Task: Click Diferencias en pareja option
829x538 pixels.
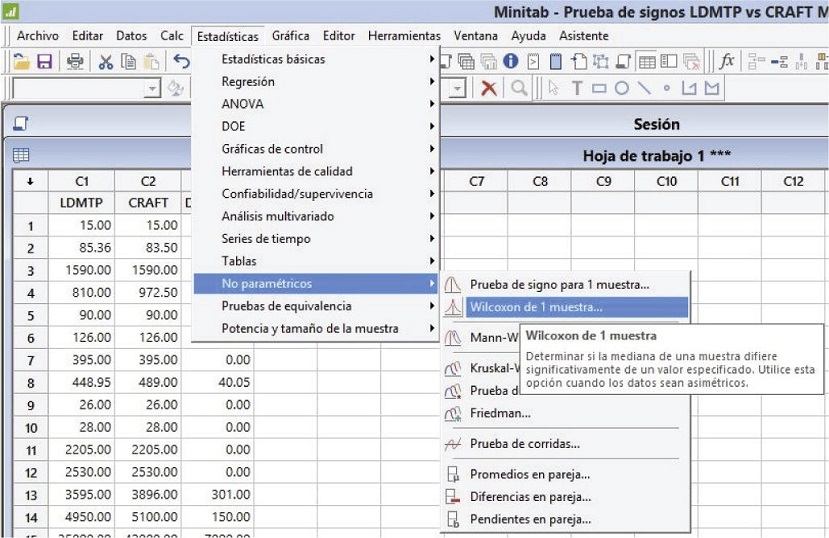Action: pos(530,497)
